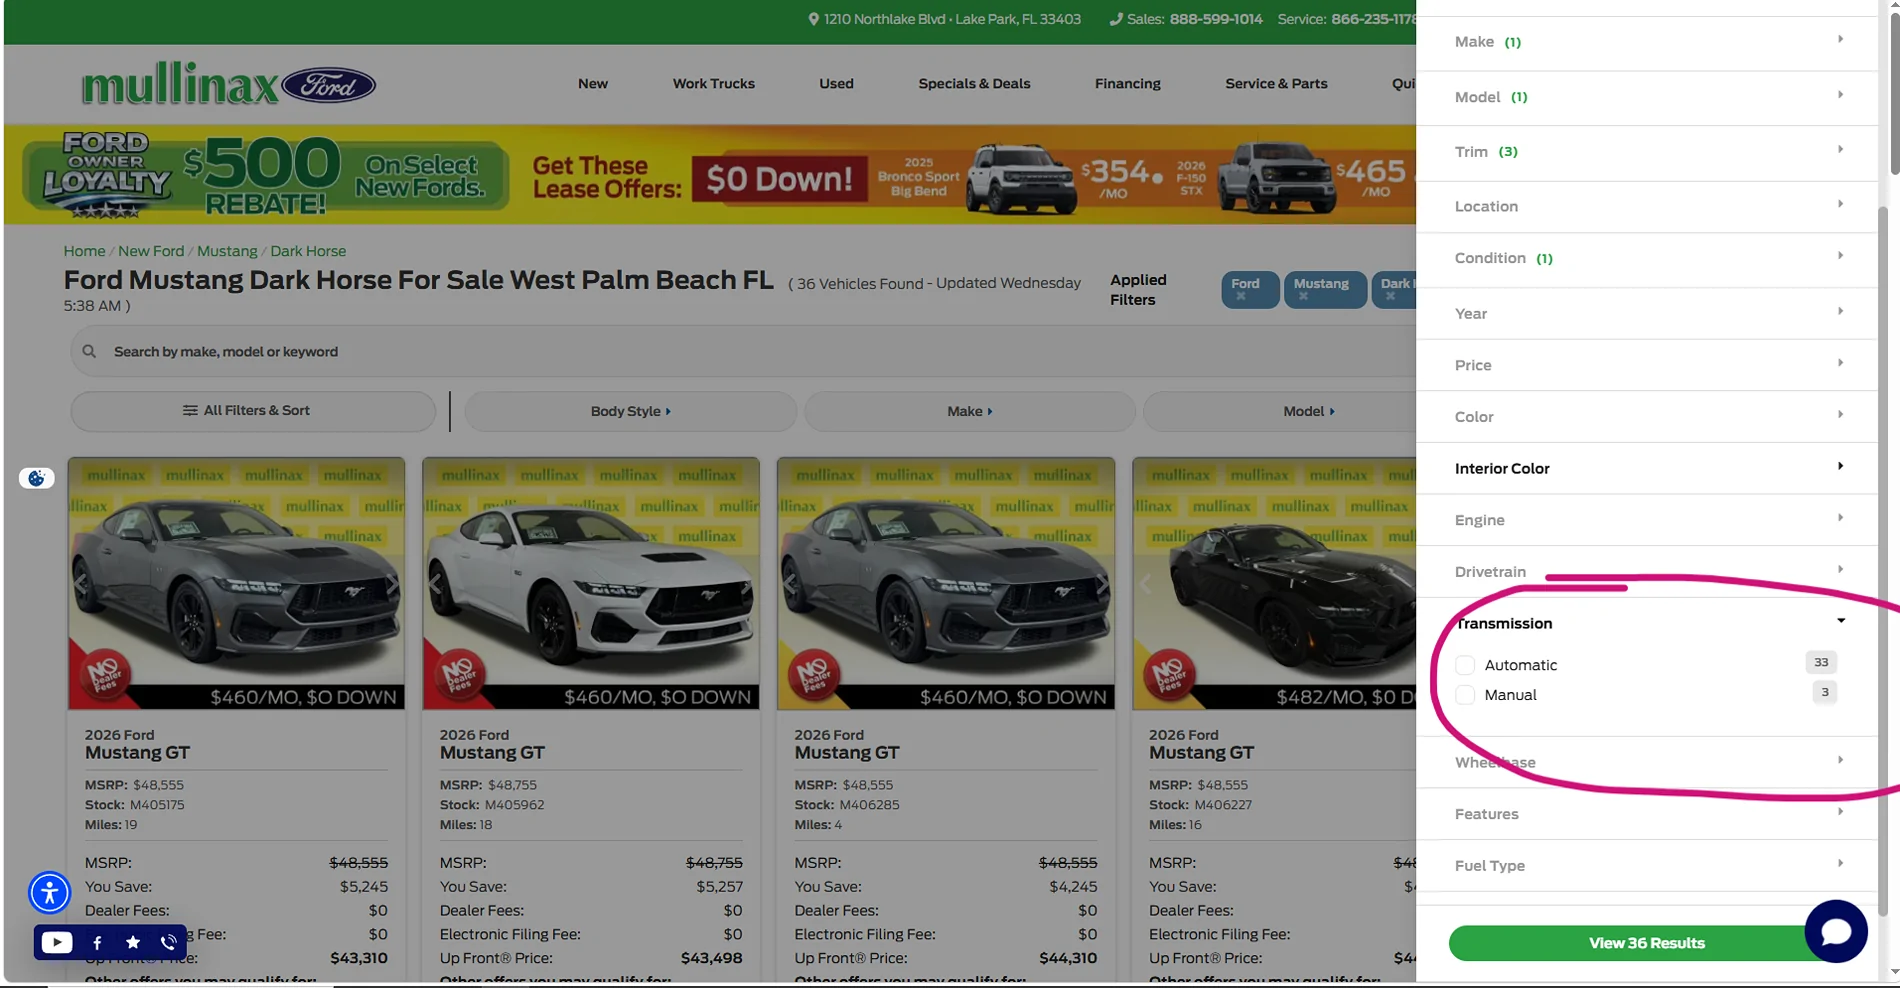Go to Mustang breadcrumb link
This screenshot has width=1900, height=988.
[227, 251]
